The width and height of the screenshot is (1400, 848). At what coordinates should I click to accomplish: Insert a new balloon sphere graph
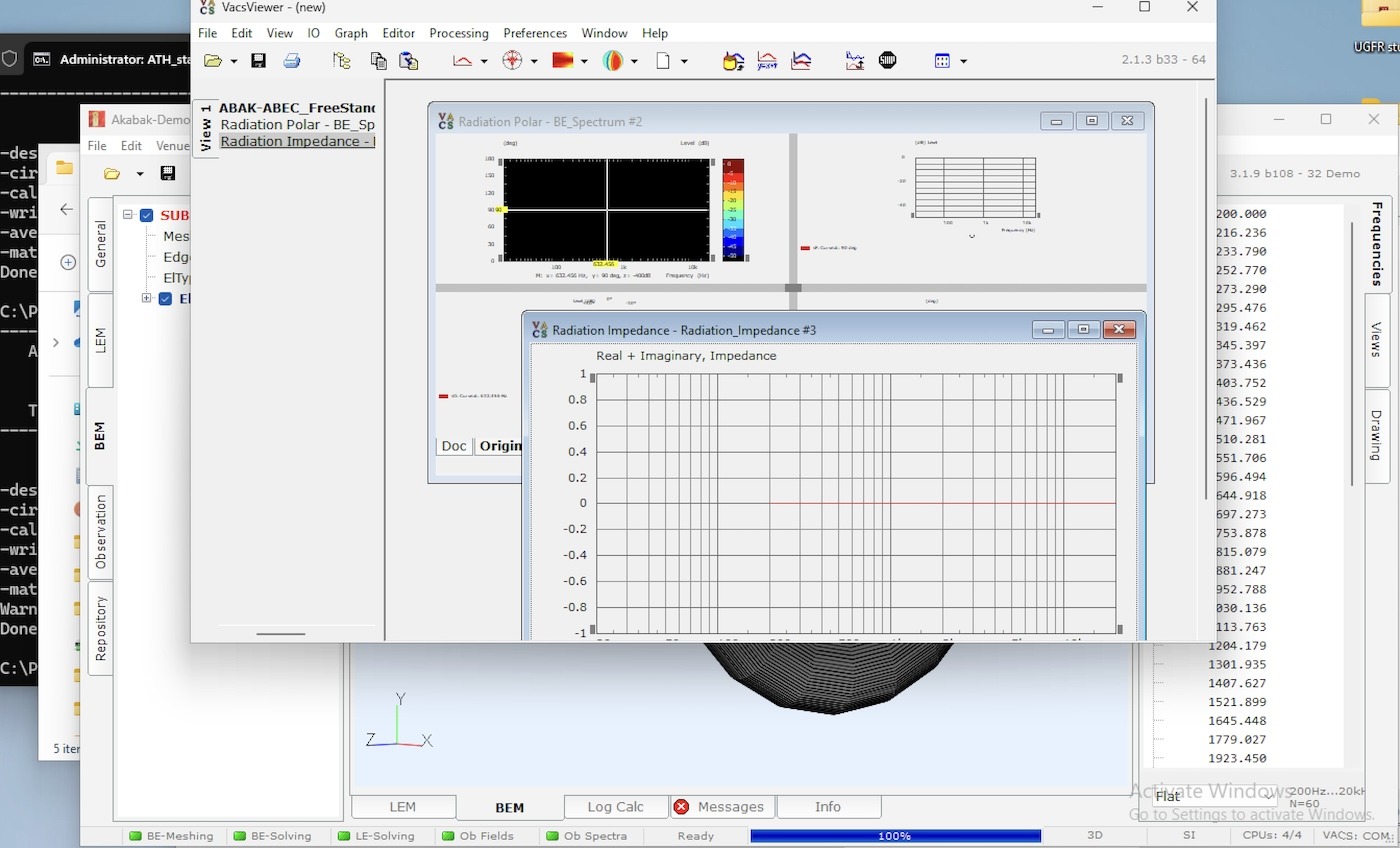coord(613,61)
